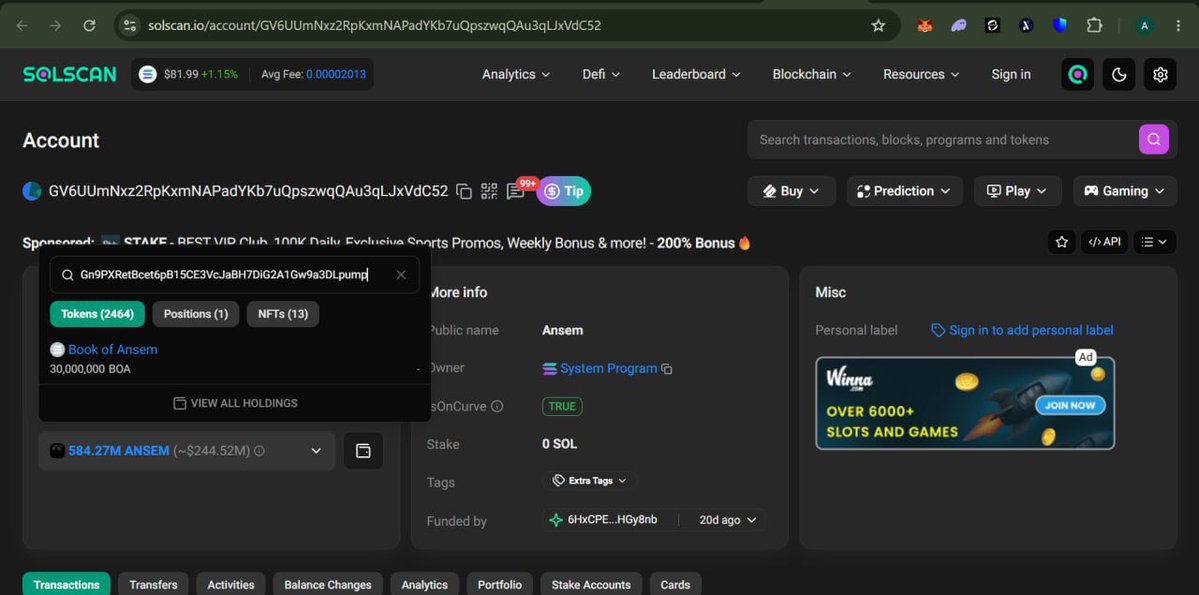Add account to favorites star
The image size is (1199, 595).
point(1061,242)
